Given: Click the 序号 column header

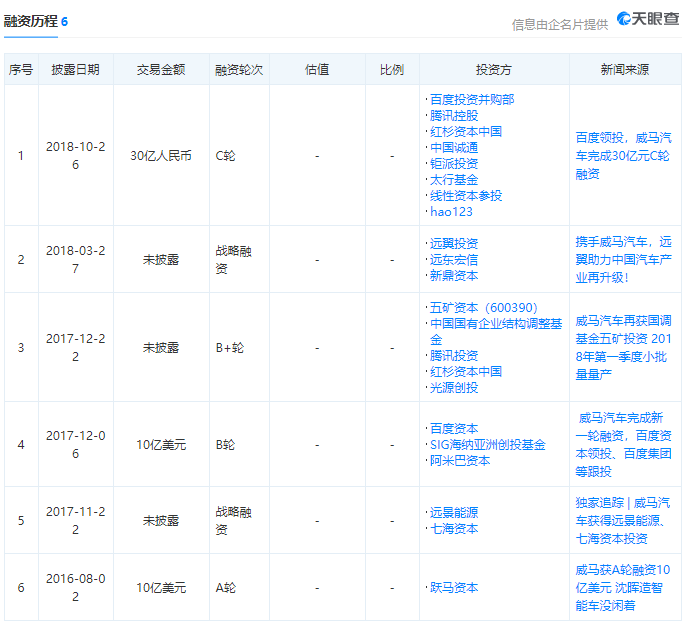Looking at the screenshot, I should [21, 70].
